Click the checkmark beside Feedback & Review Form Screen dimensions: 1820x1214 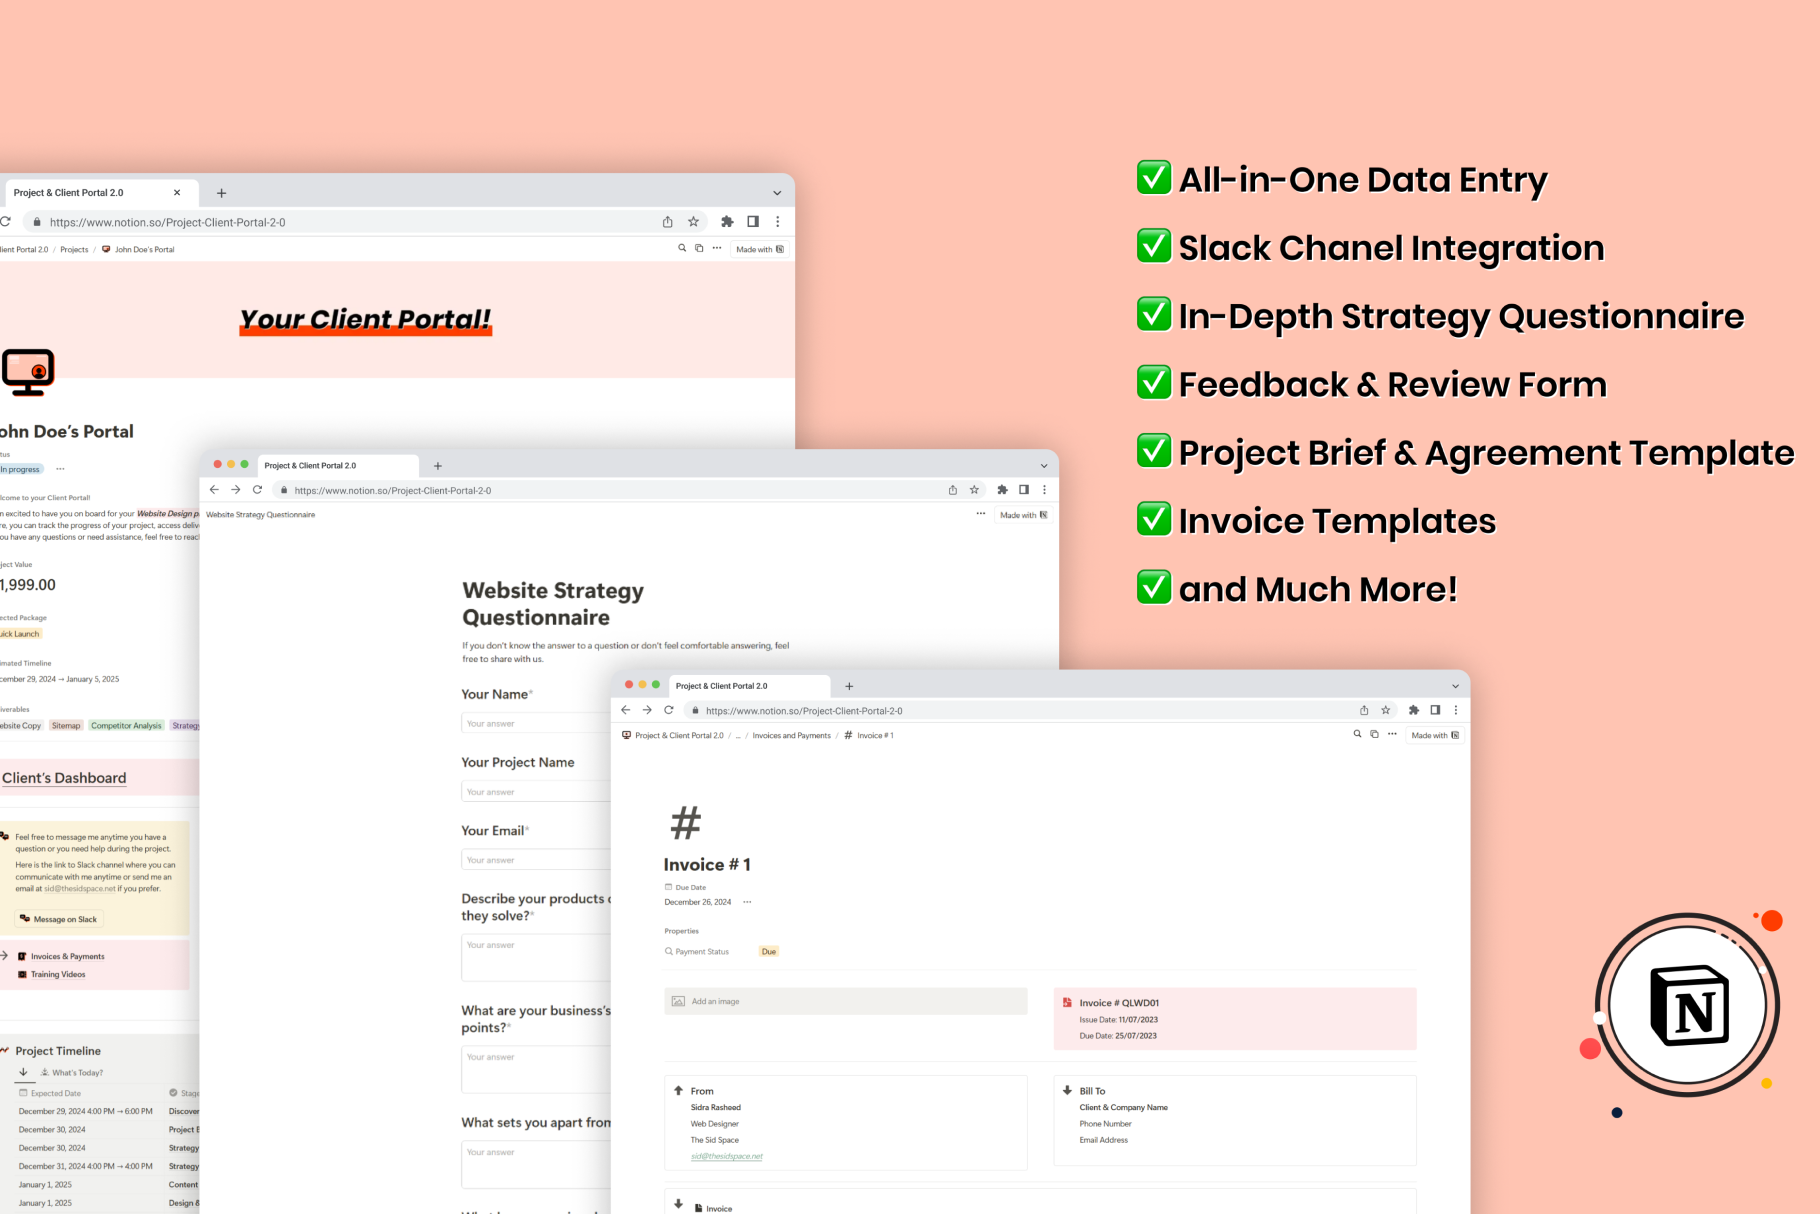[x=1154, y=382]
